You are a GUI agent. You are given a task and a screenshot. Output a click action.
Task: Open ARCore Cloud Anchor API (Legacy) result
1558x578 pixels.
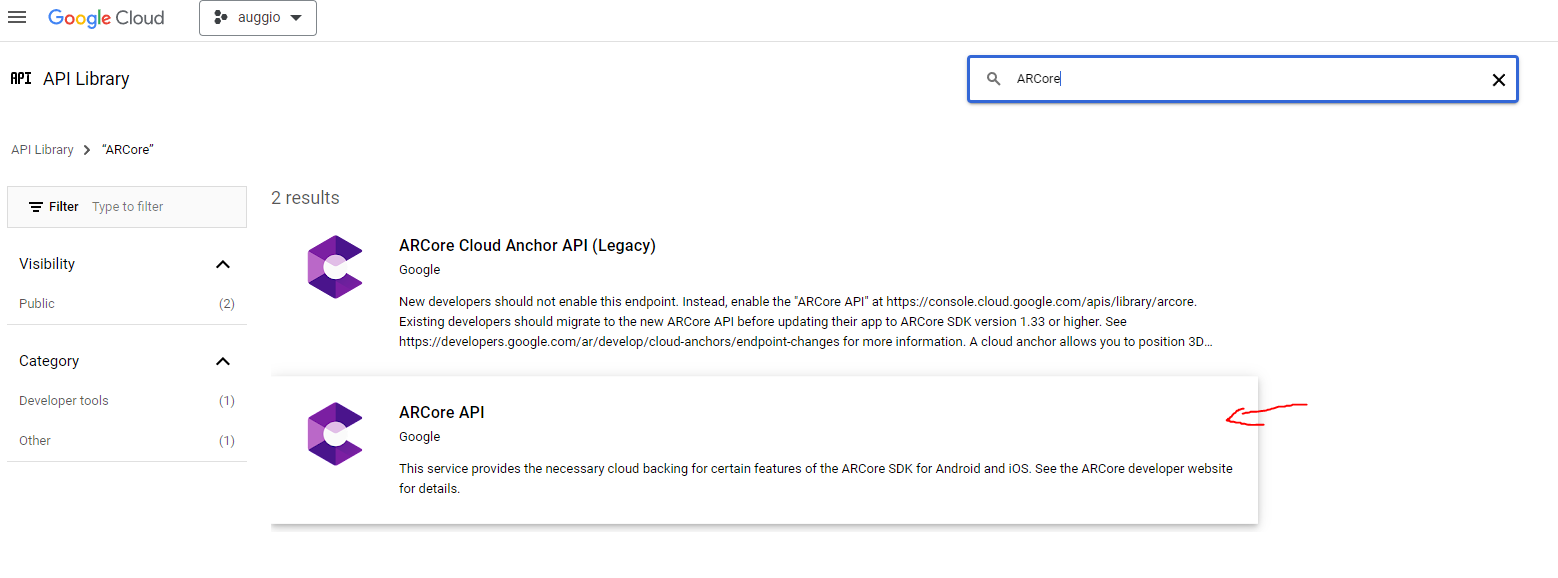coord(527,245)
